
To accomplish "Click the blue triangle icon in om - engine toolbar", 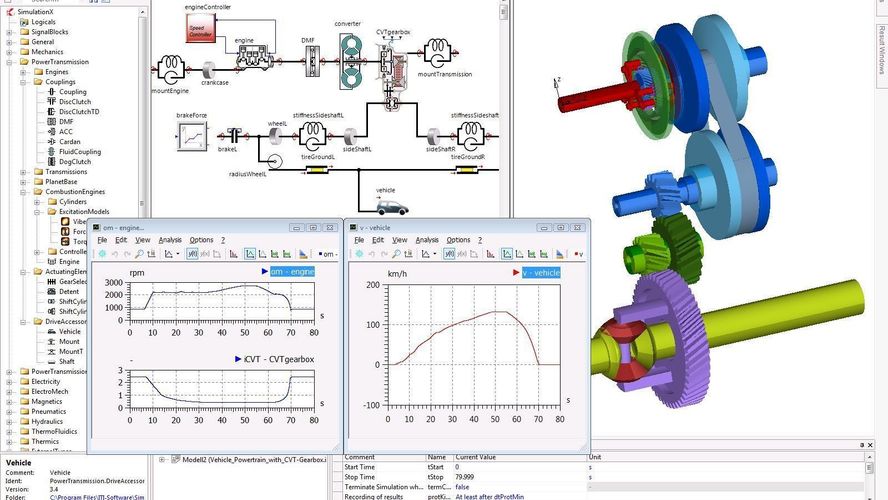I will 304,254.
